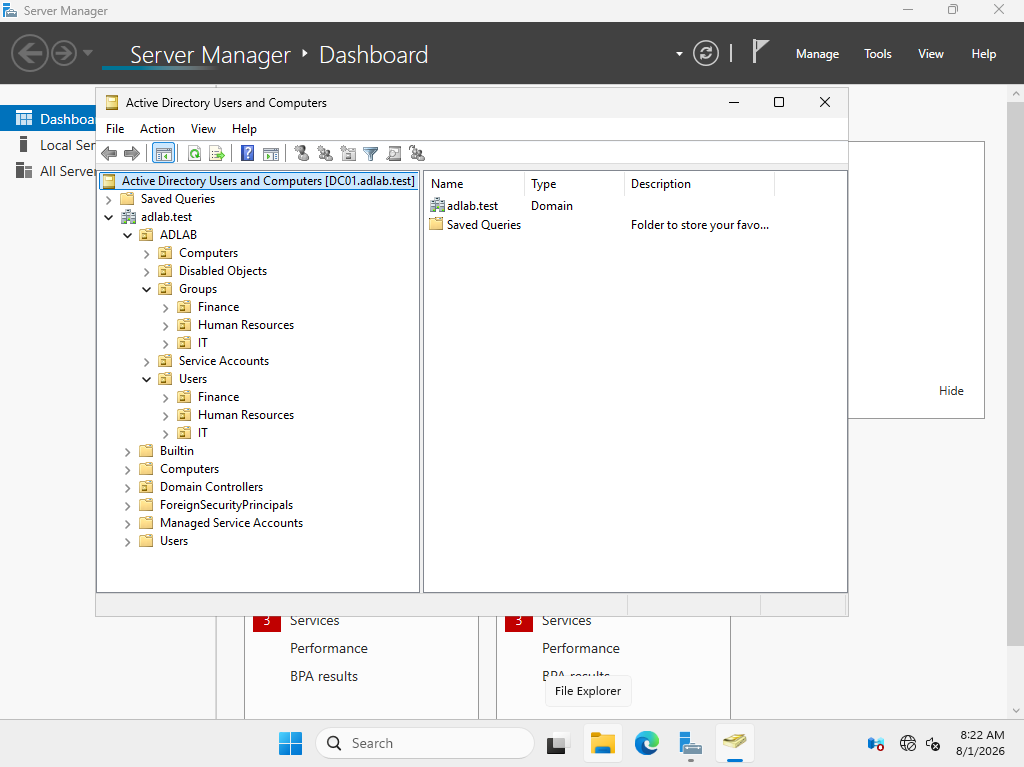Open Server Manager Tools menu
This screenshot has height=767, width=1024.
point(878,54)
